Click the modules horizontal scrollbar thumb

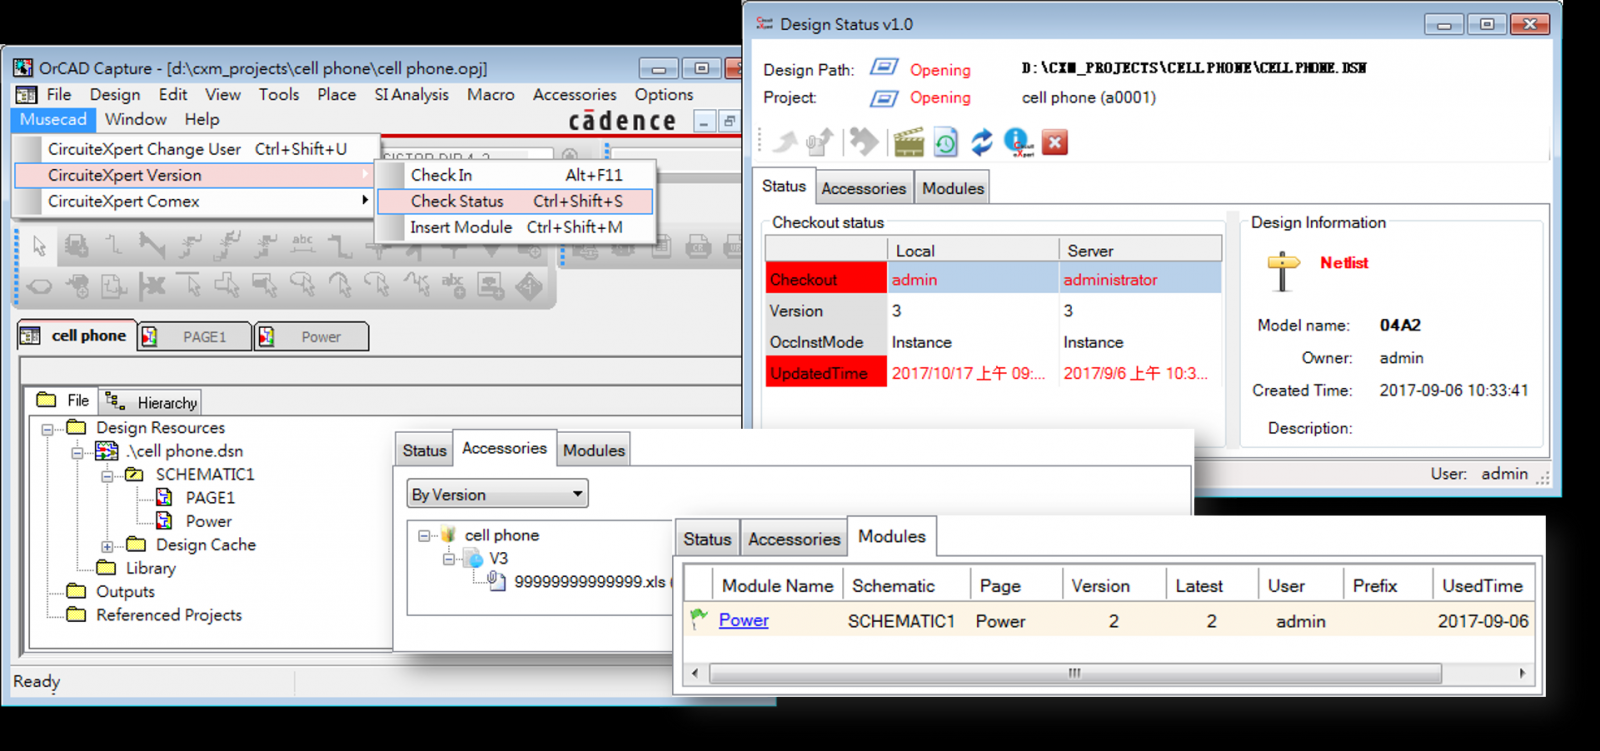(1076, 673)
